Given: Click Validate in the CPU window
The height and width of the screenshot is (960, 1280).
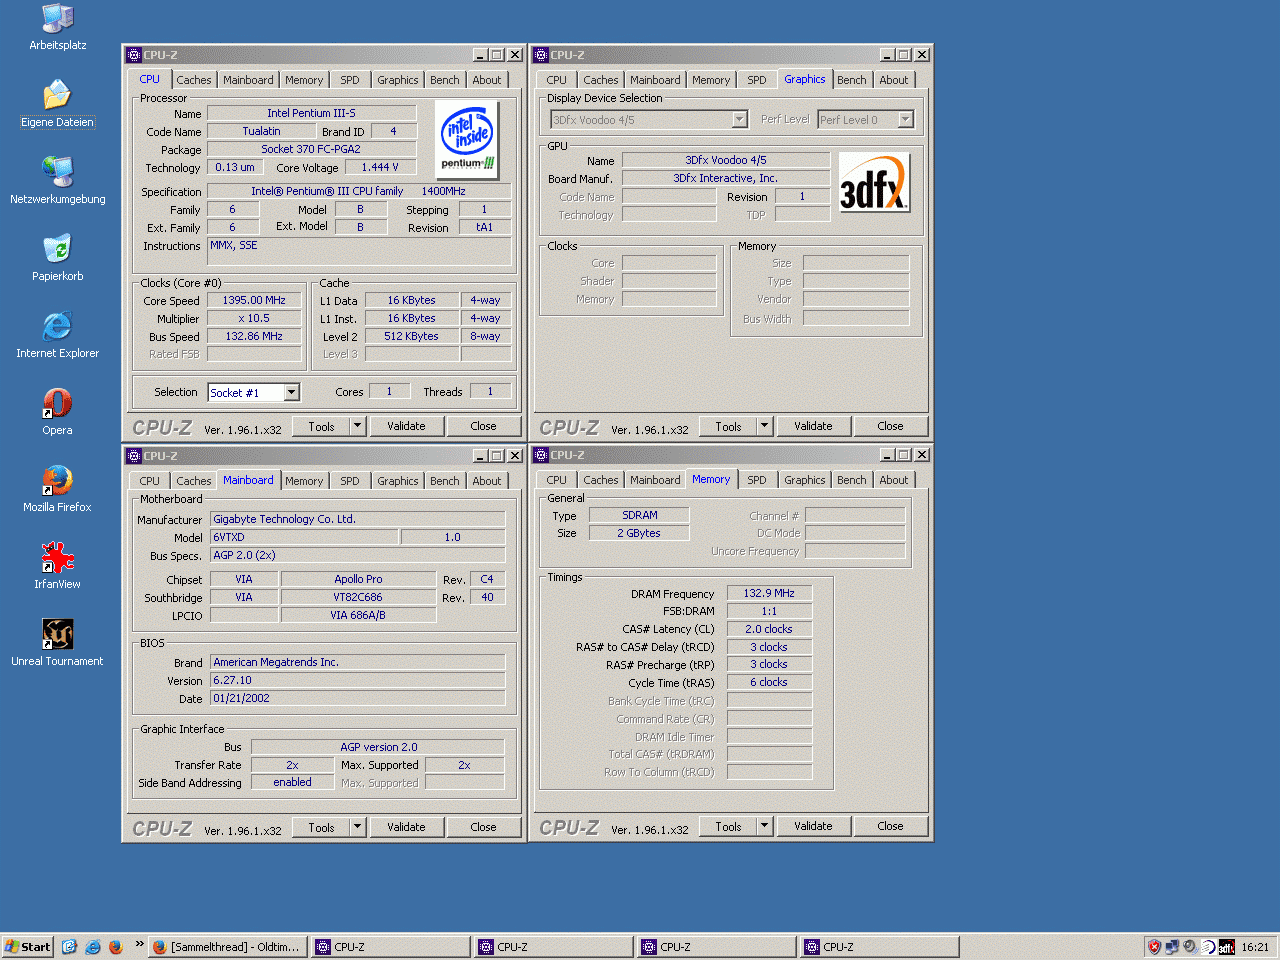Looking at the screenshot, I should [406, 426].
